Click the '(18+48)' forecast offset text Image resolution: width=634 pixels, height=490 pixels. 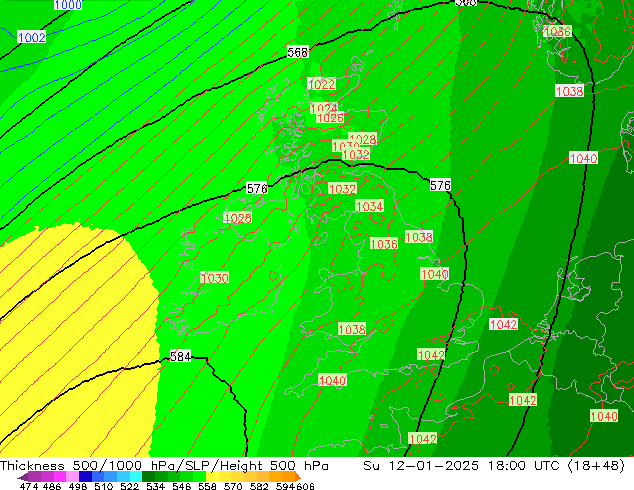[x=597, y=466]
